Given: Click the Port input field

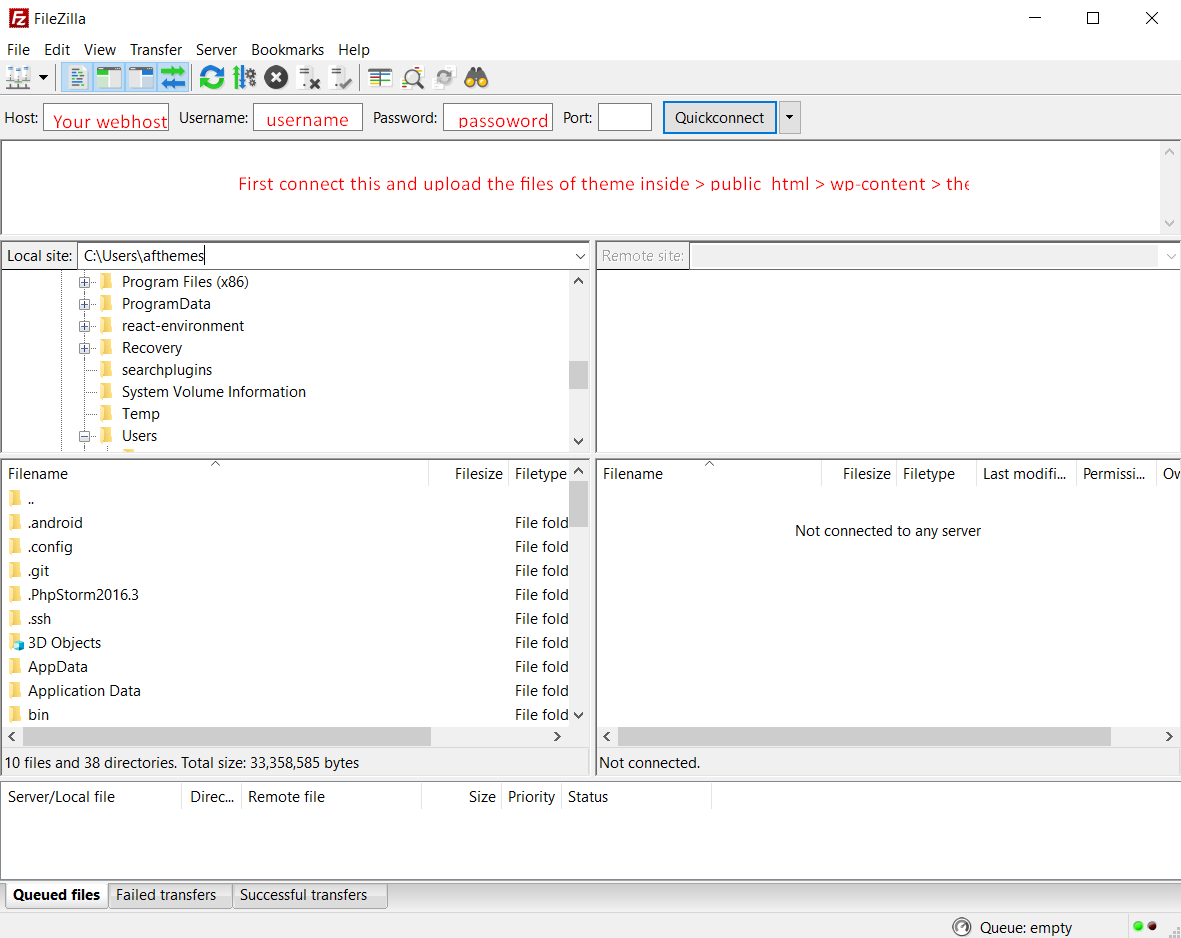Looking at the screenshot, I should [624, 118].
